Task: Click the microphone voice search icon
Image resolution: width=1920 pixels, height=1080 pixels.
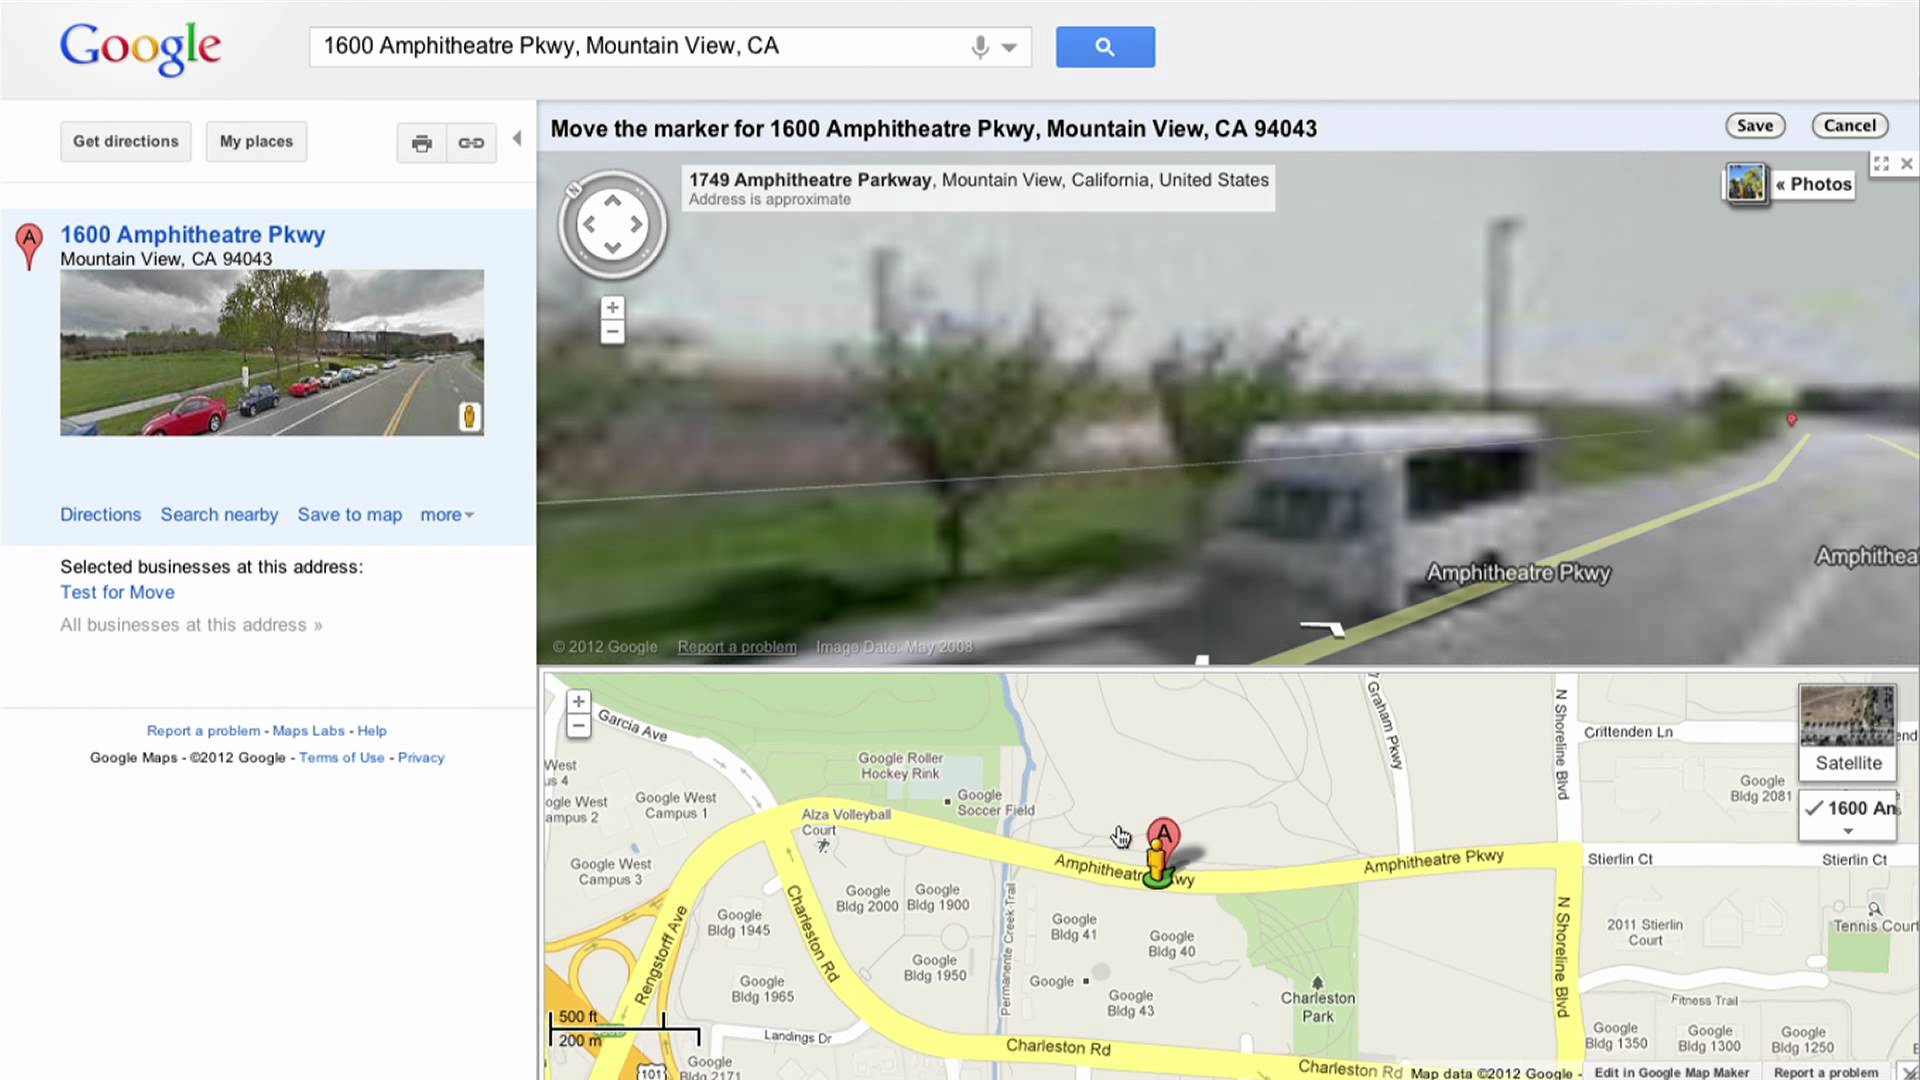Action: [980, 47]
